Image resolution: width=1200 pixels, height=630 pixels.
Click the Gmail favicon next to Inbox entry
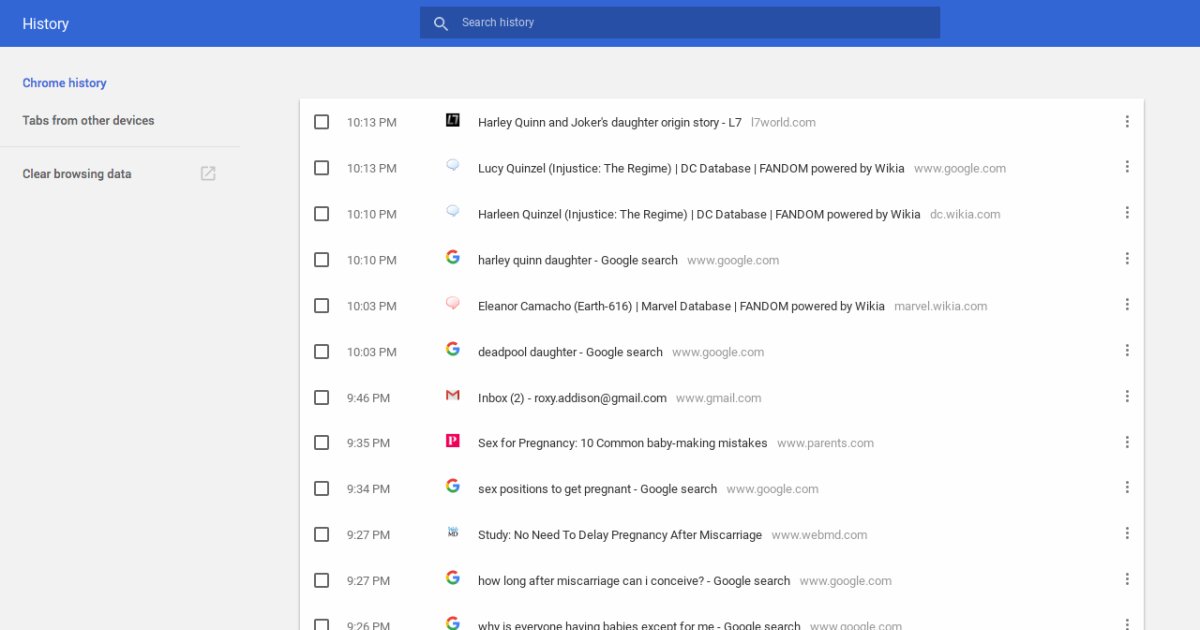click(453, 396)
